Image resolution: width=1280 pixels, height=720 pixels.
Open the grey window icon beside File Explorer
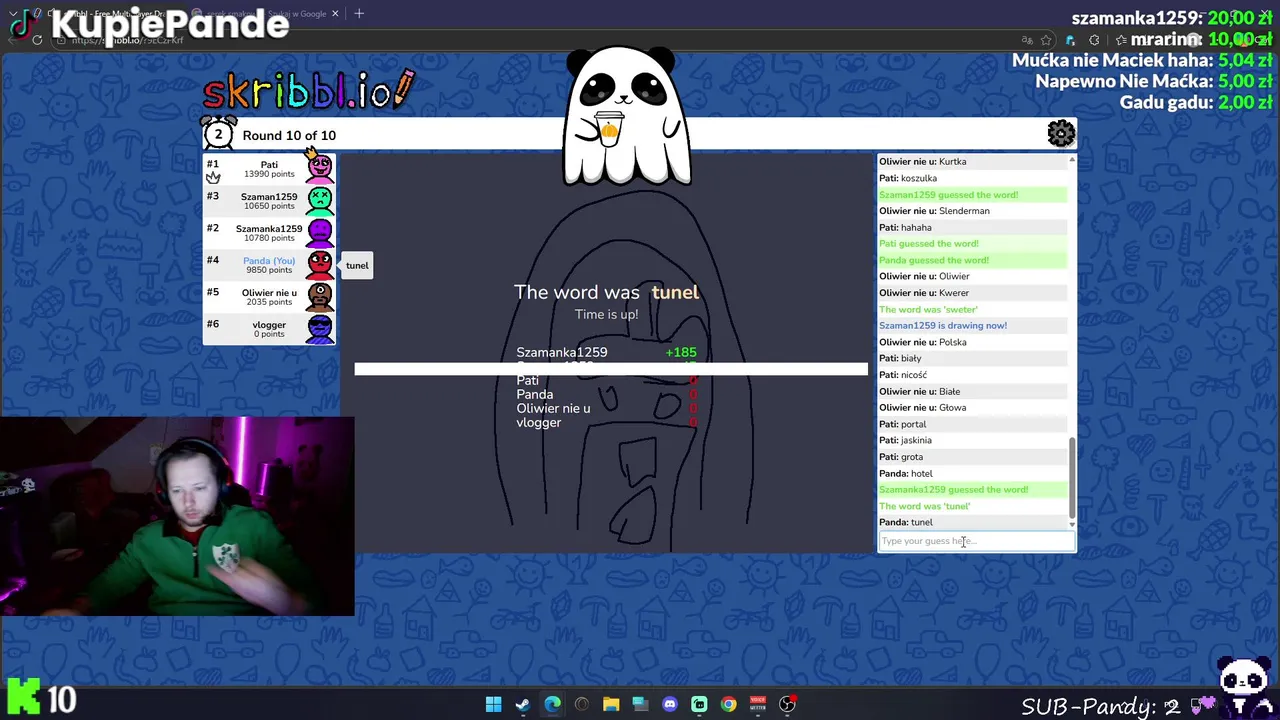[640, 704]
